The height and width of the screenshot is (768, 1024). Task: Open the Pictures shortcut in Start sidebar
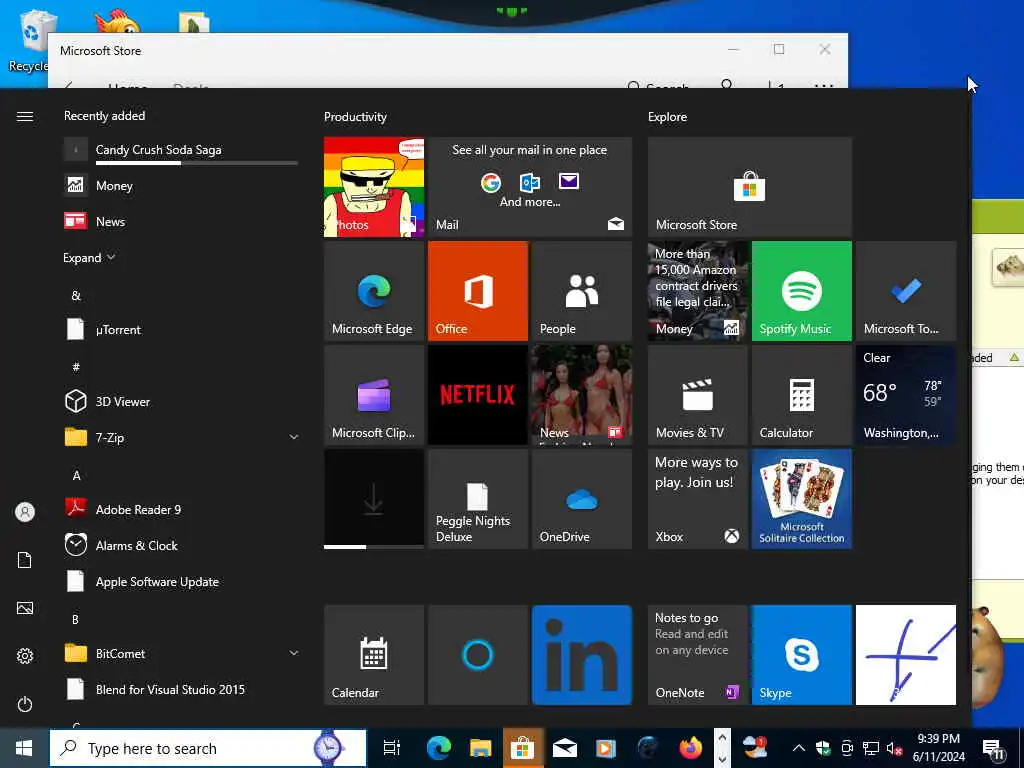pyautogui.click(x=25, y=608)
